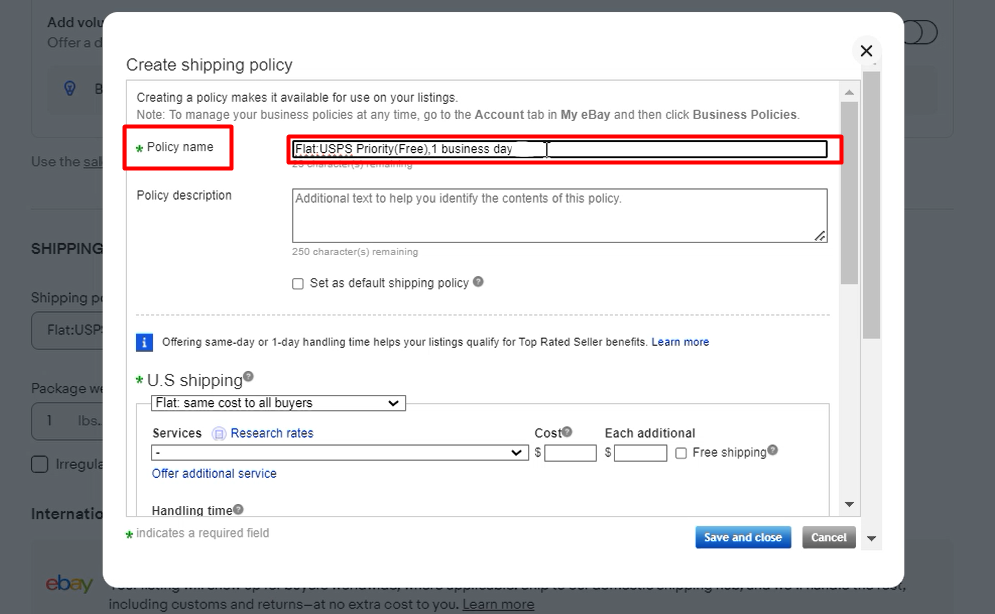
Task: Open help icon beside default shipping policy
Action: pyautogui.click(x=478, y=282)
